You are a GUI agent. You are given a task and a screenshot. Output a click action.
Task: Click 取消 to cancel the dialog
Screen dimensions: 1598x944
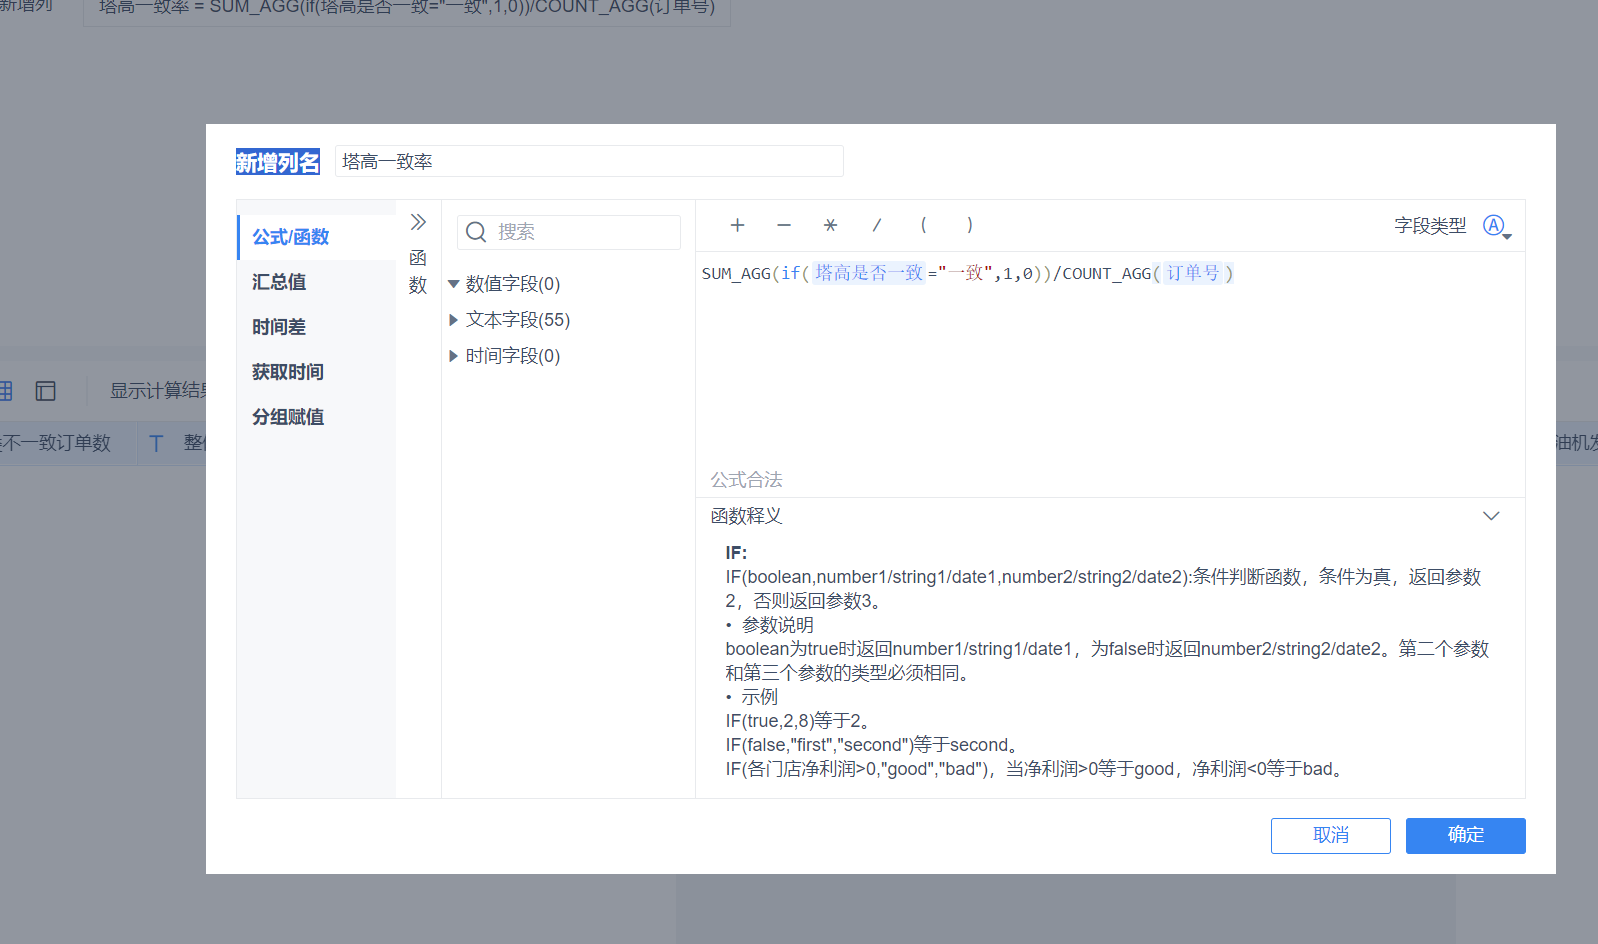(1331, 836)
